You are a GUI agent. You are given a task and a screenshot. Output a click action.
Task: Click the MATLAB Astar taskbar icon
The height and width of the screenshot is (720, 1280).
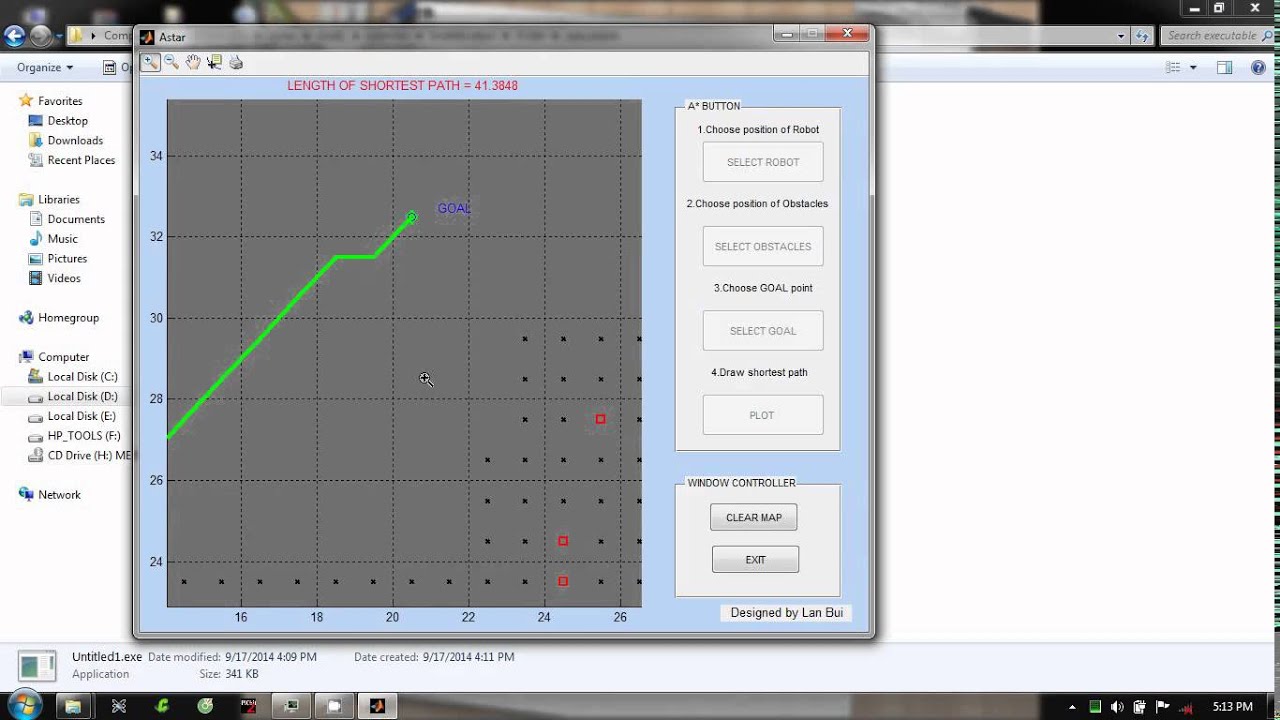pyautogui.click(x=377, y=706)
